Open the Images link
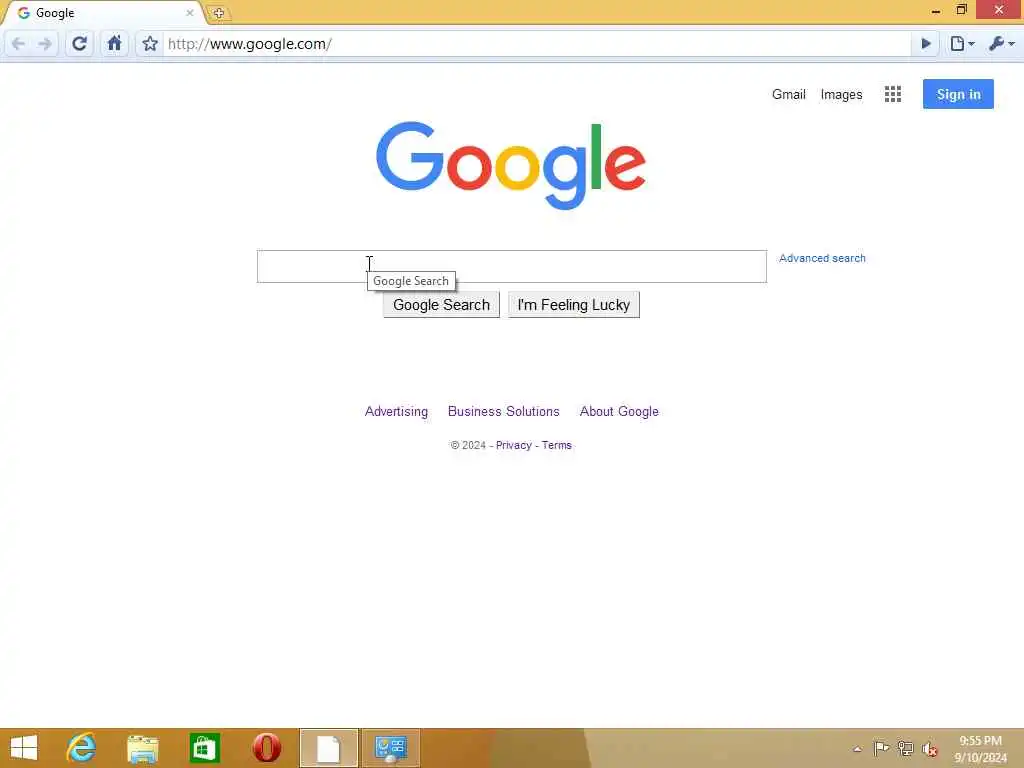The height and width of the screenshot is (768, 1024). point(841,95)
